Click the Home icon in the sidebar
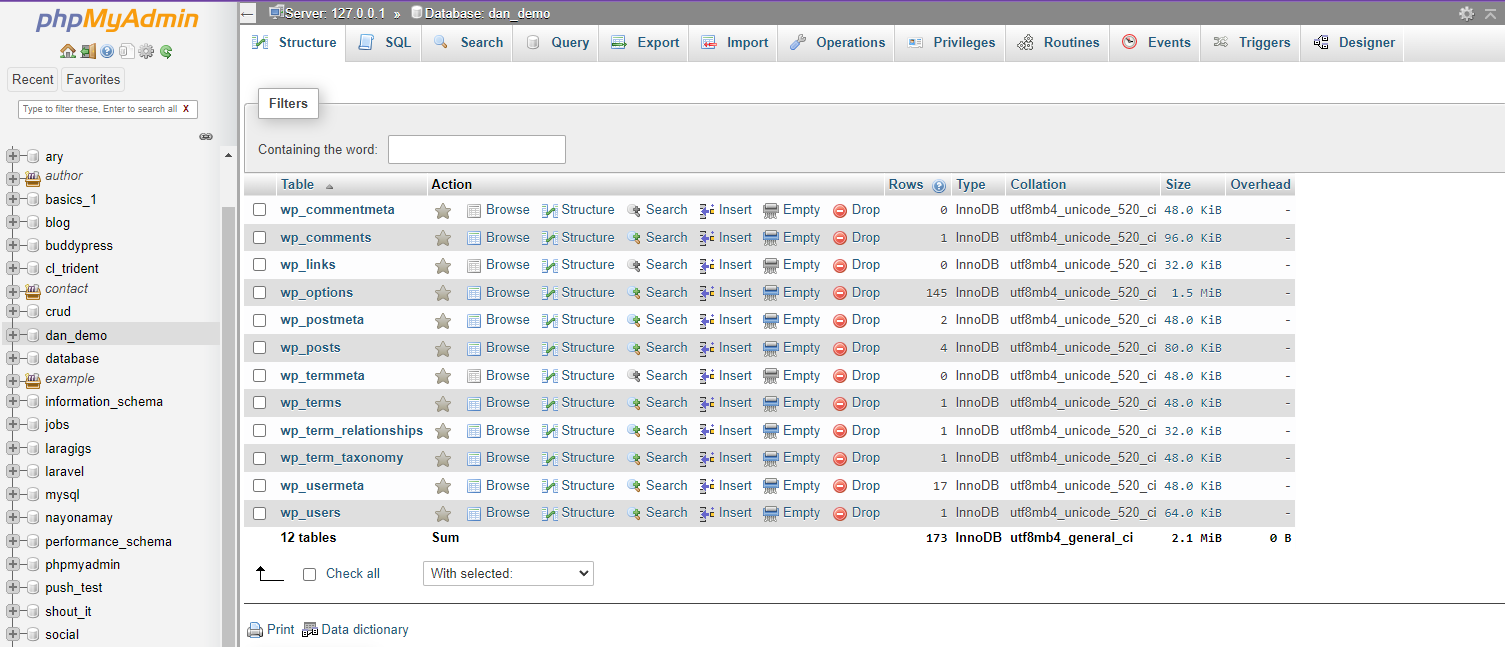This screenshot has width=1505, height=647. point(67,52)
